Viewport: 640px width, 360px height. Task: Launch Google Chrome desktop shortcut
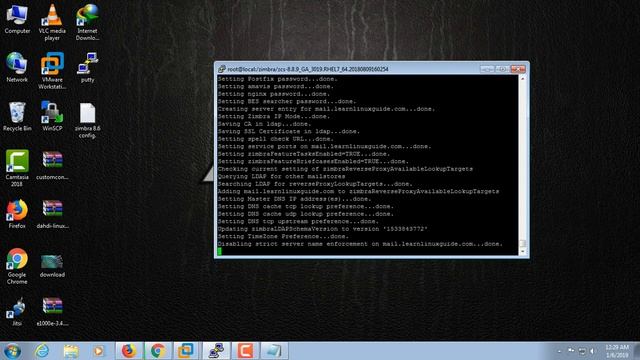(17, 266)
